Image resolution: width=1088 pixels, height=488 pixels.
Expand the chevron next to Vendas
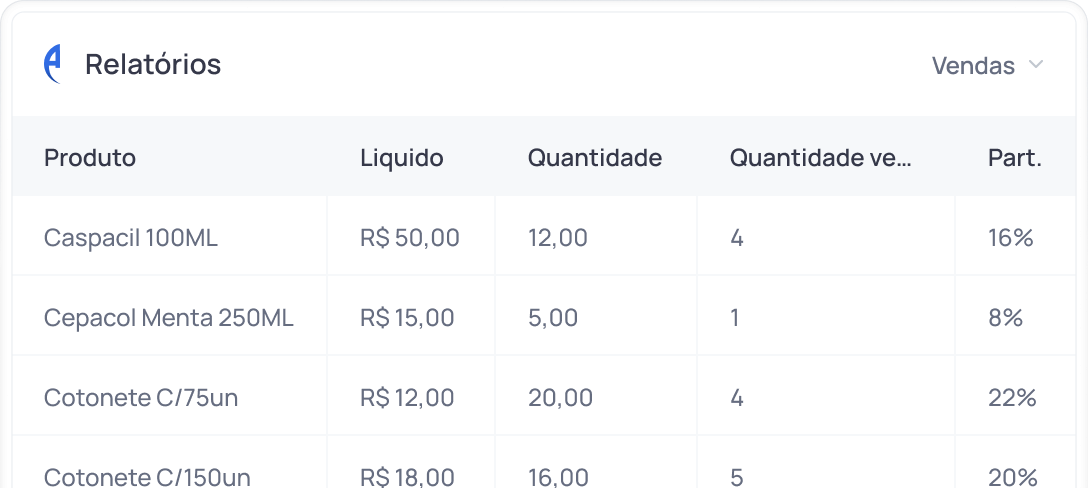click(x=1036, y=65)
